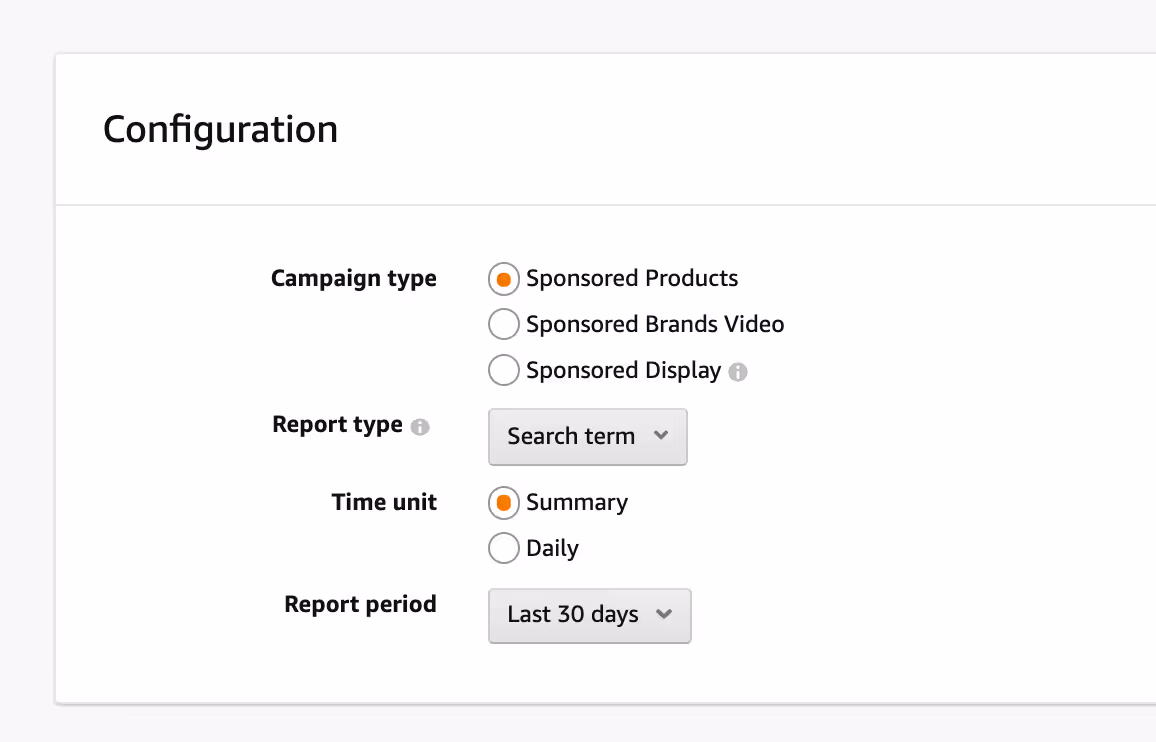This screenshot has height=742, width=1156.
Task: Click the Sponsored Display text label
Action: click(x=623, y=370)
